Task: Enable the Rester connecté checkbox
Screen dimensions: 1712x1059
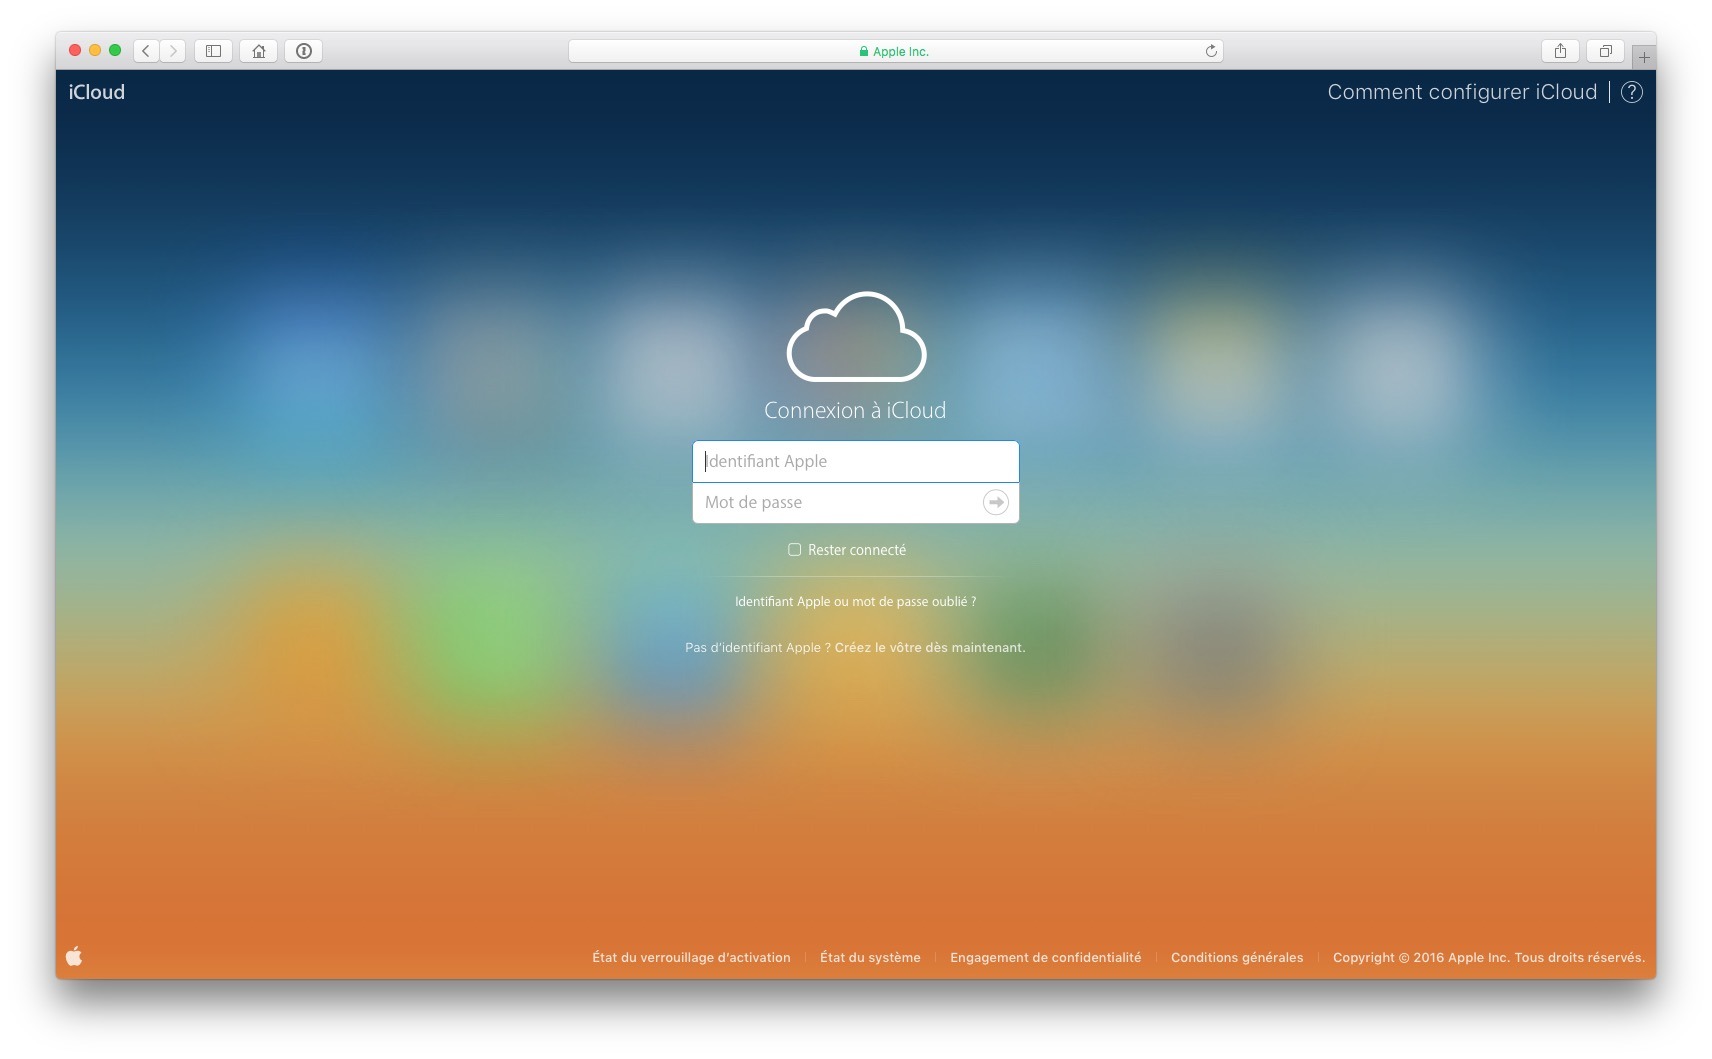Action: [794, 549]
